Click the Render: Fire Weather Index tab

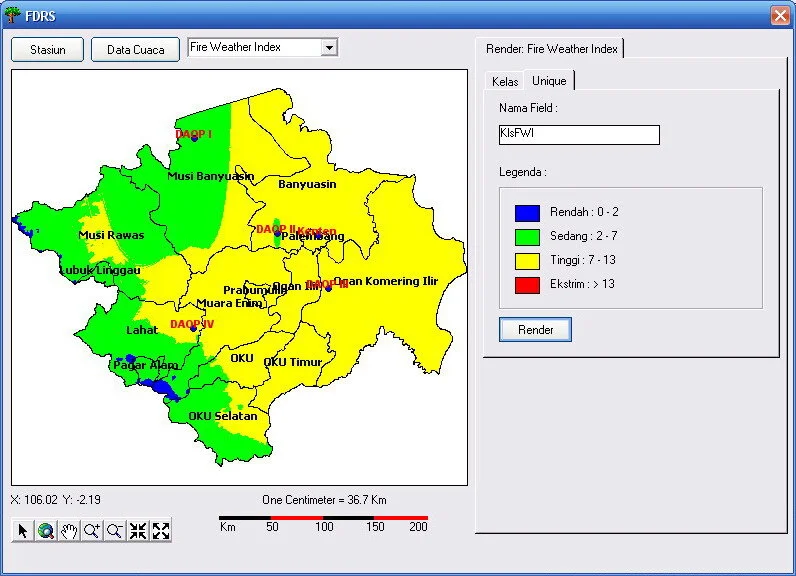pyautogui.click(x=551, y=49)
